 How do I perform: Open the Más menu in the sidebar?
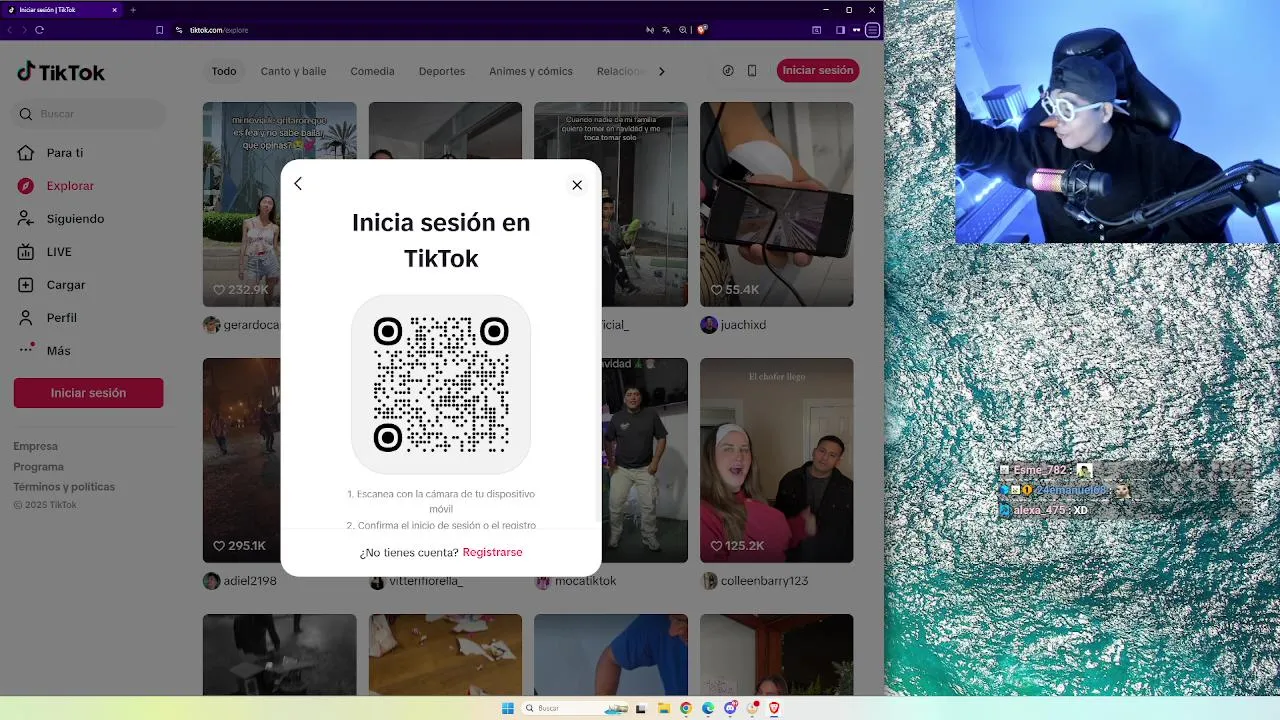(x=58, y=351)
